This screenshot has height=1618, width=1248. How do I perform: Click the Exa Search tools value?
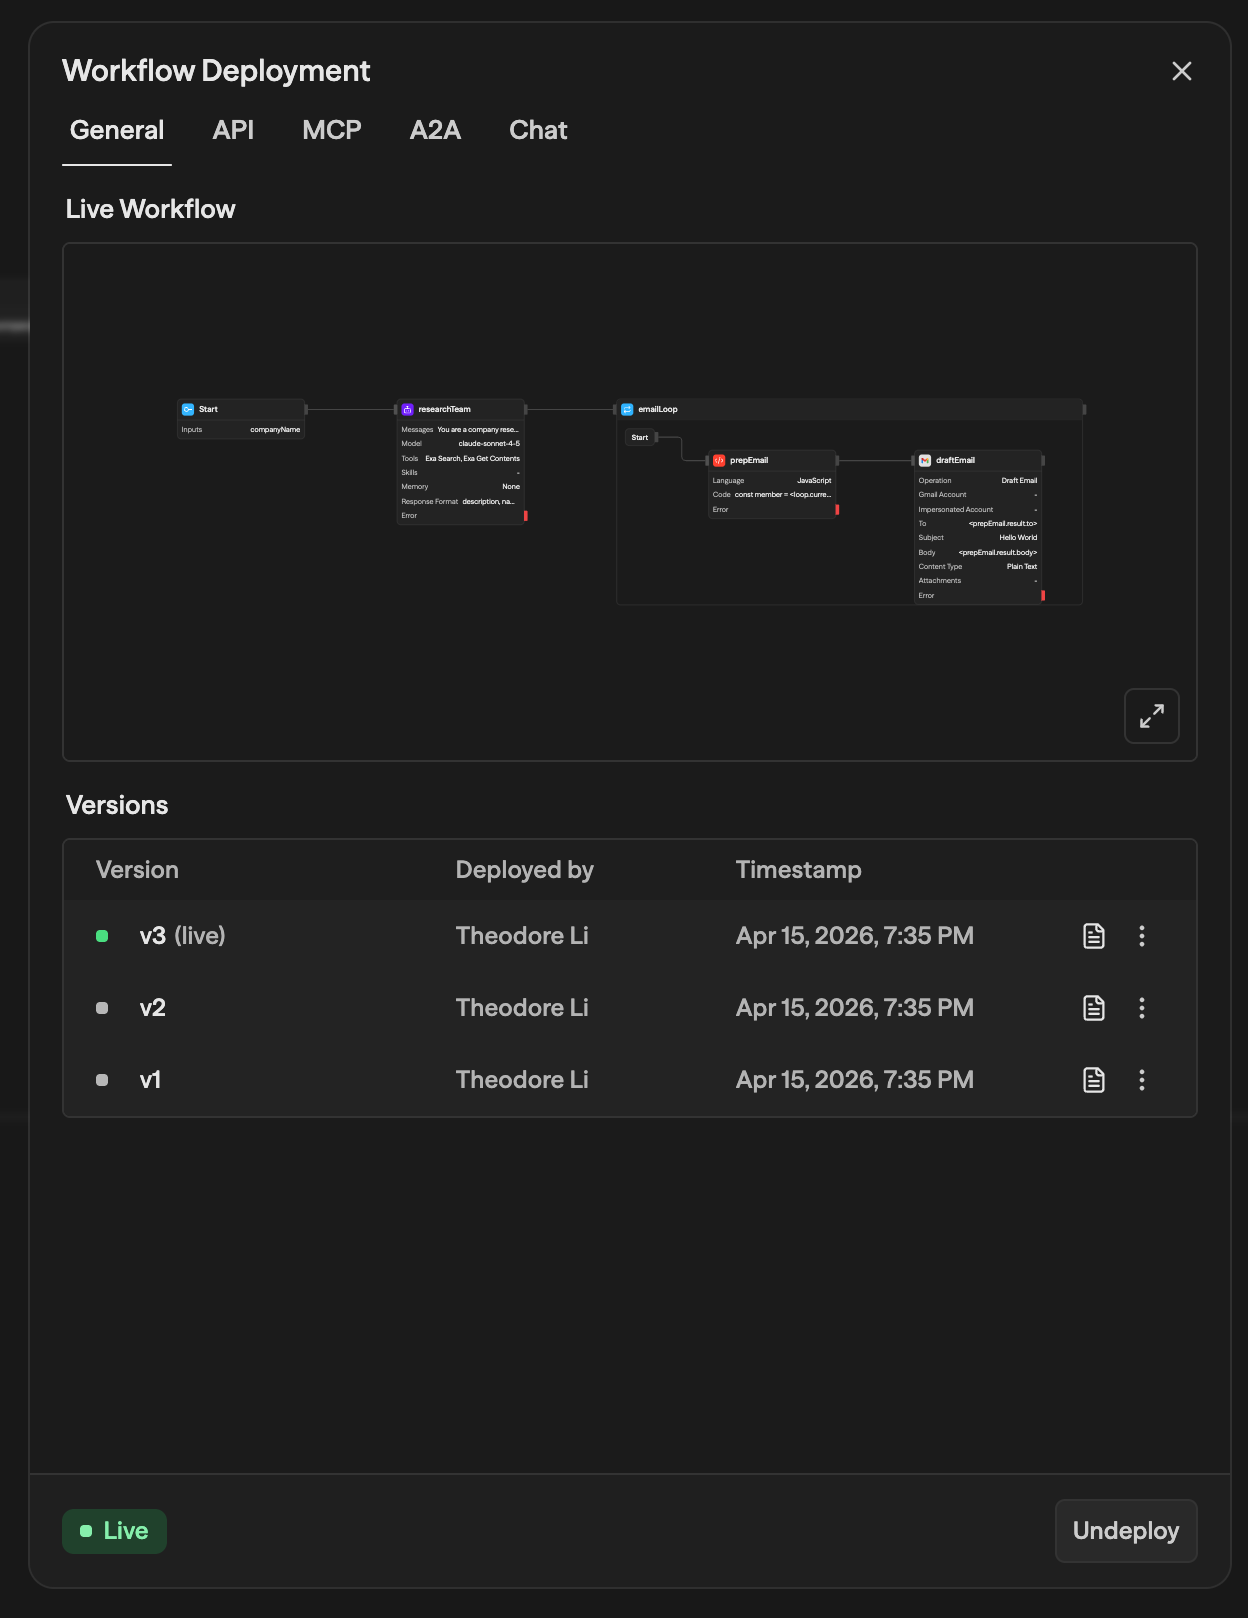[473, 459]
